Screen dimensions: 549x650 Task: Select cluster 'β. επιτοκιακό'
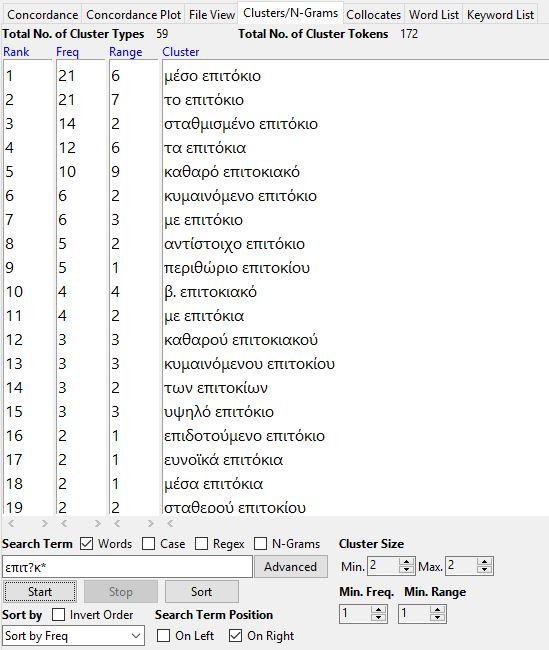(x=210, y=292)
